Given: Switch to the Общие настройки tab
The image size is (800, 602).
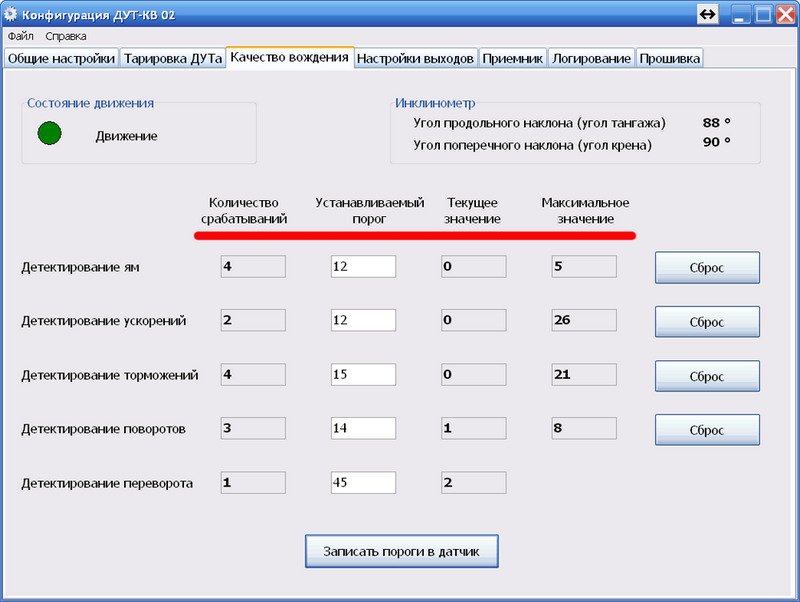Looking at the screenshot, I should click(61, 58).
